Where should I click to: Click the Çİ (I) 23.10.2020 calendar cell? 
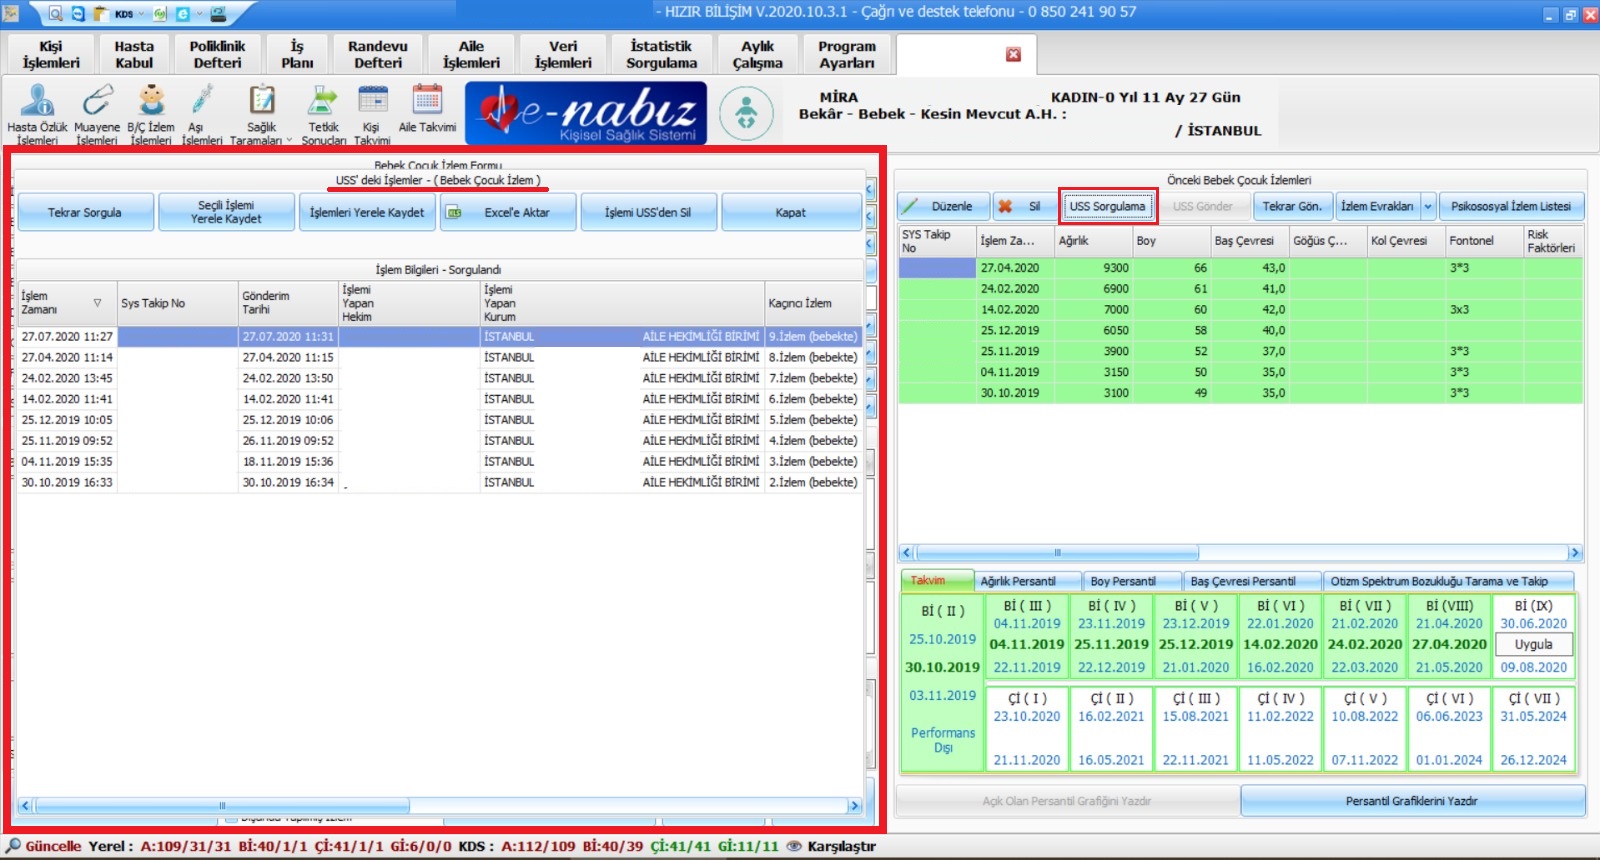[1027, 728]
